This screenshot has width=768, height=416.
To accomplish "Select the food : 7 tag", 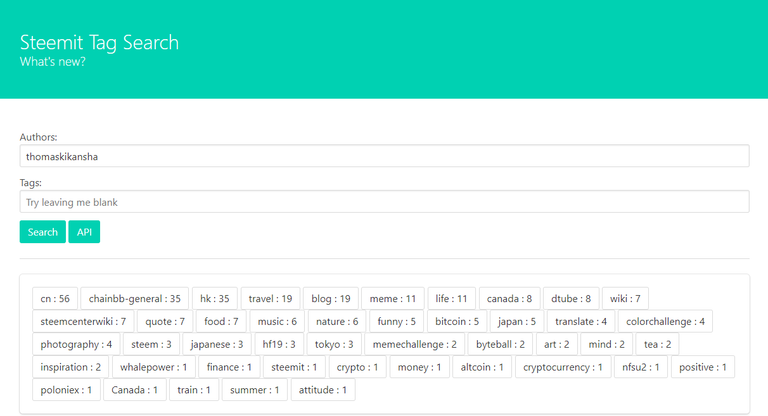I will pyautogui.click(x=221, y=321).
